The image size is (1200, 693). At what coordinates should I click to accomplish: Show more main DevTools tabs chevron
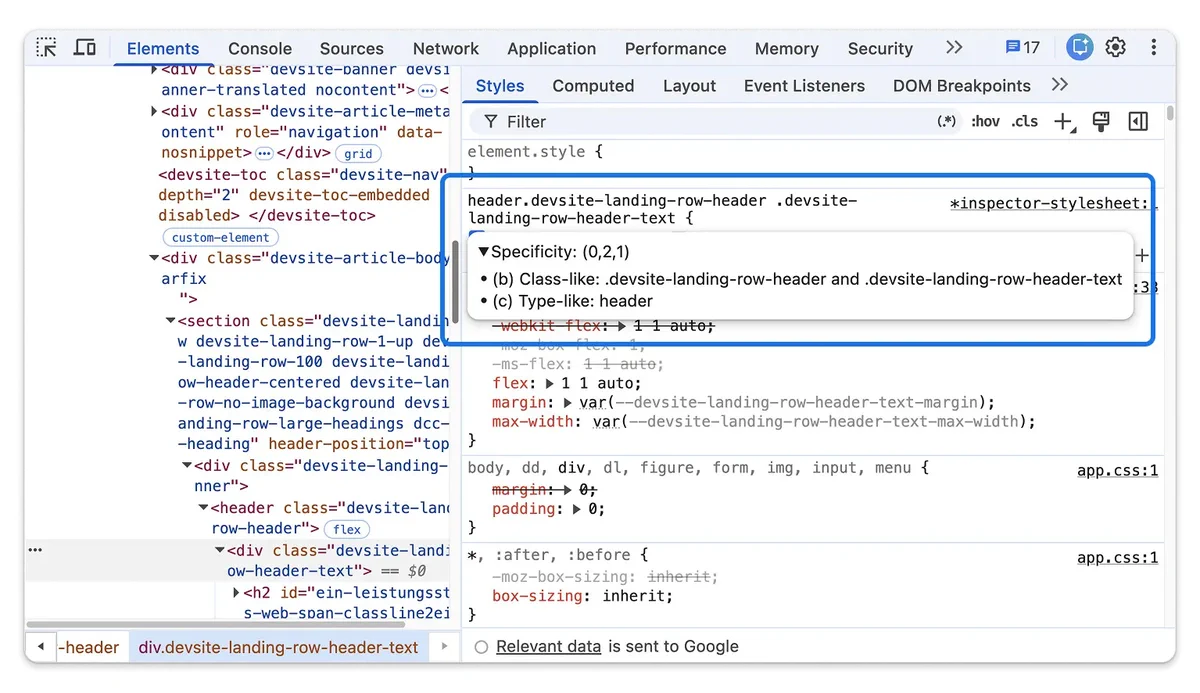pyautogui.click(x=954, y=47)
